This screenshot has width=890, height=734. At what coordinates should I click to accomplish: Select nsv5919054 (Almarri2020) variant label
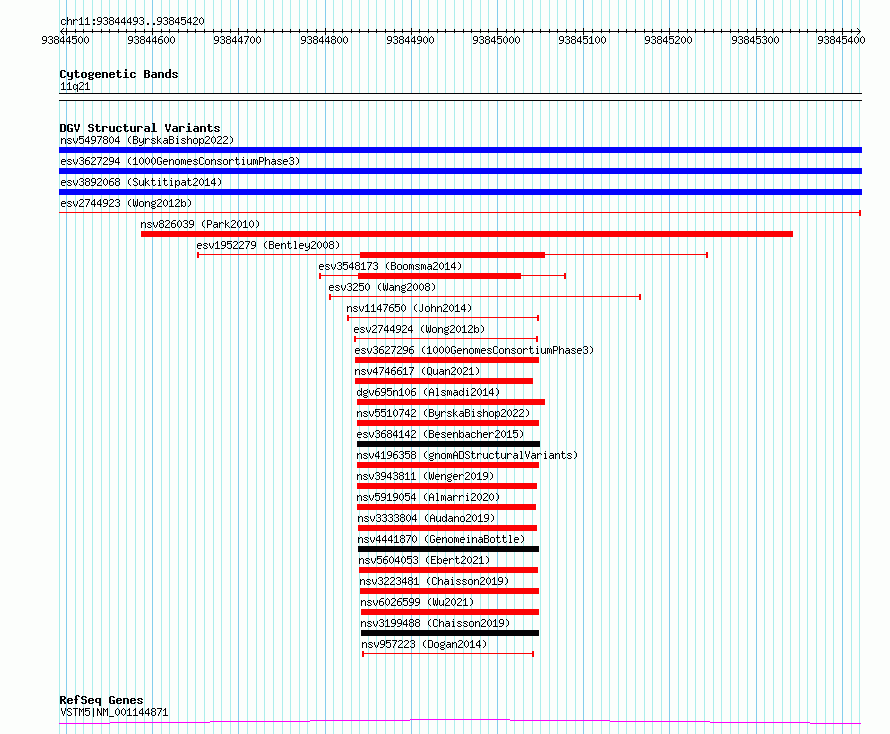pos(428,497)
